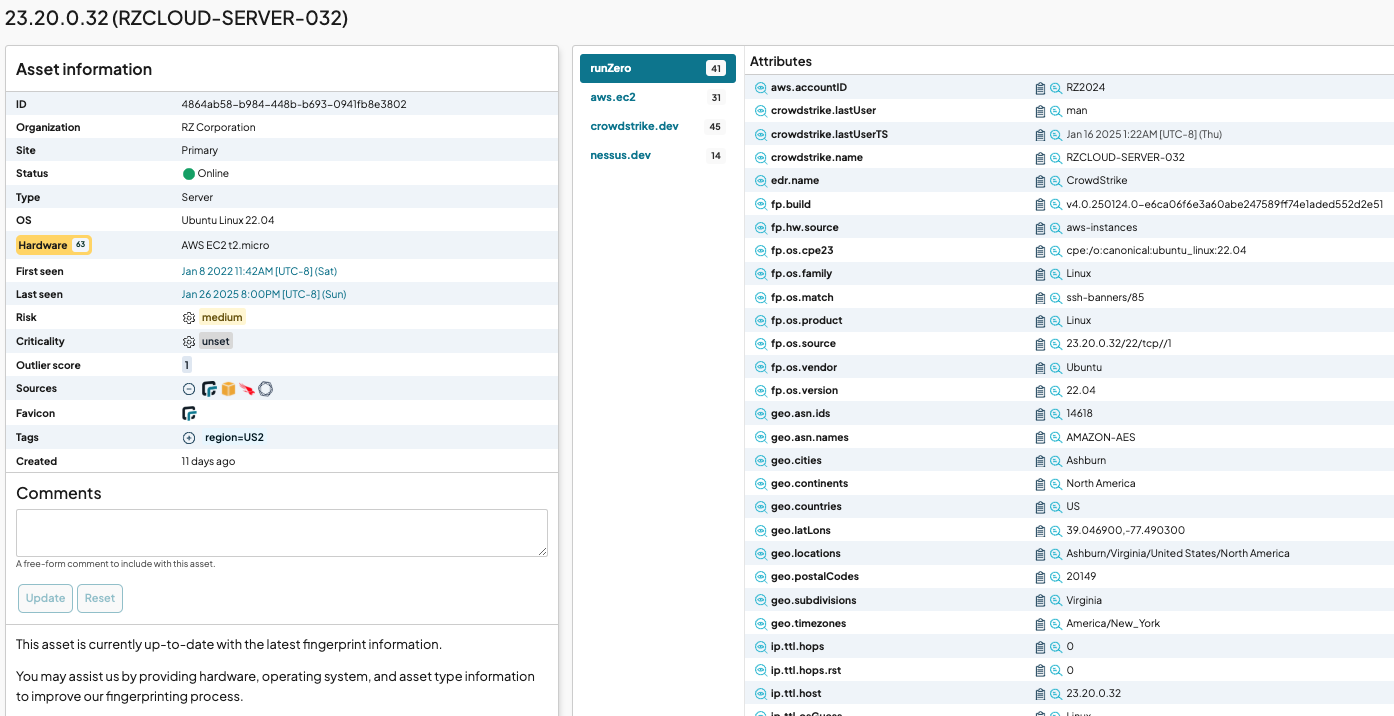
Task: Open the Risk settings gear icon
Action: pyautogui.click(x=189, y=318)
